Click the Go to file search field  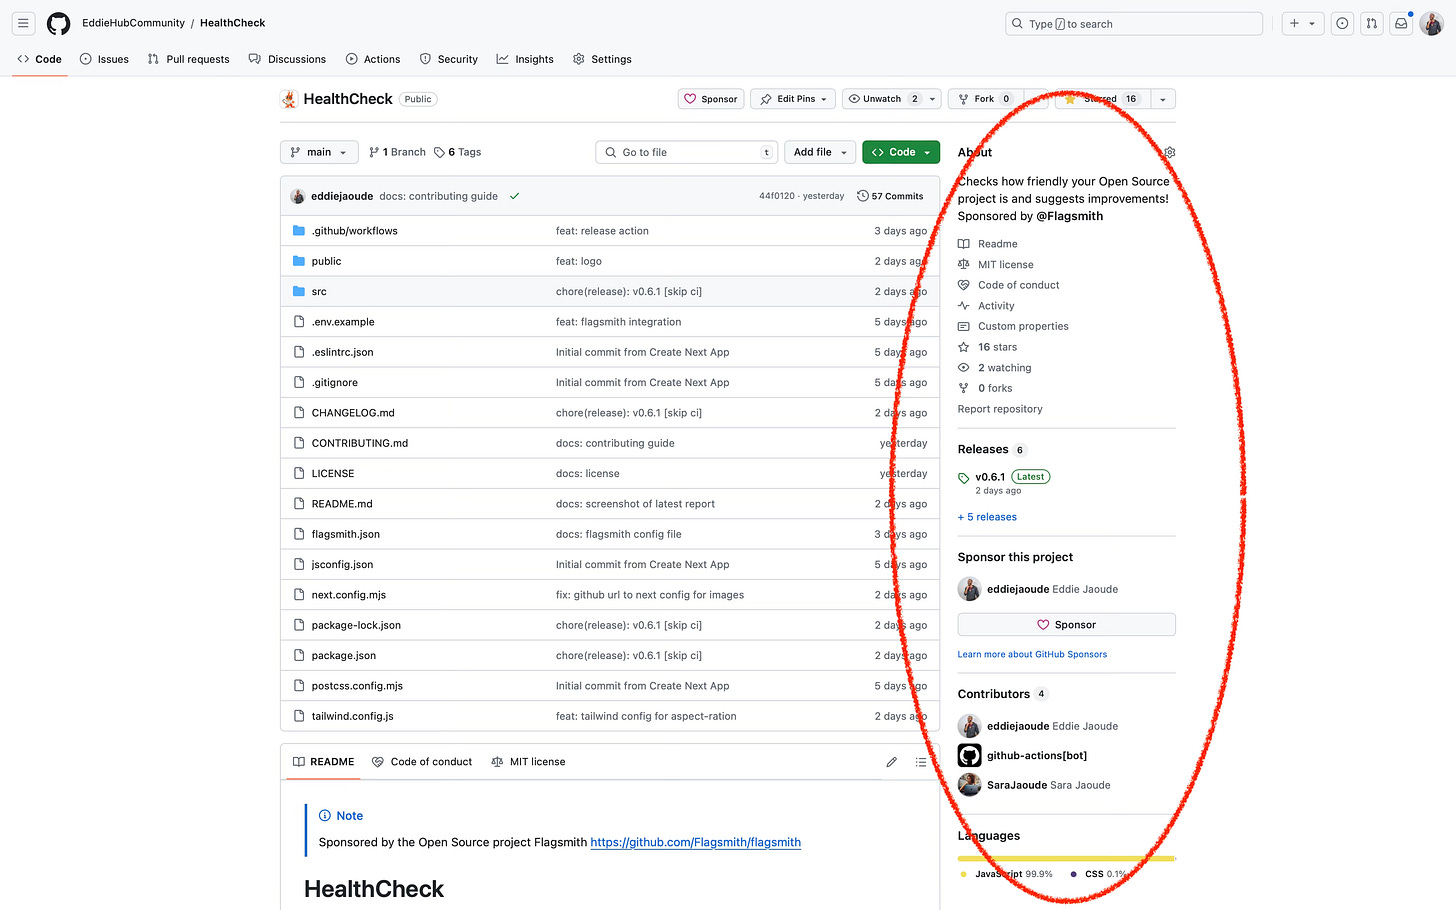[x=685, y=152]
